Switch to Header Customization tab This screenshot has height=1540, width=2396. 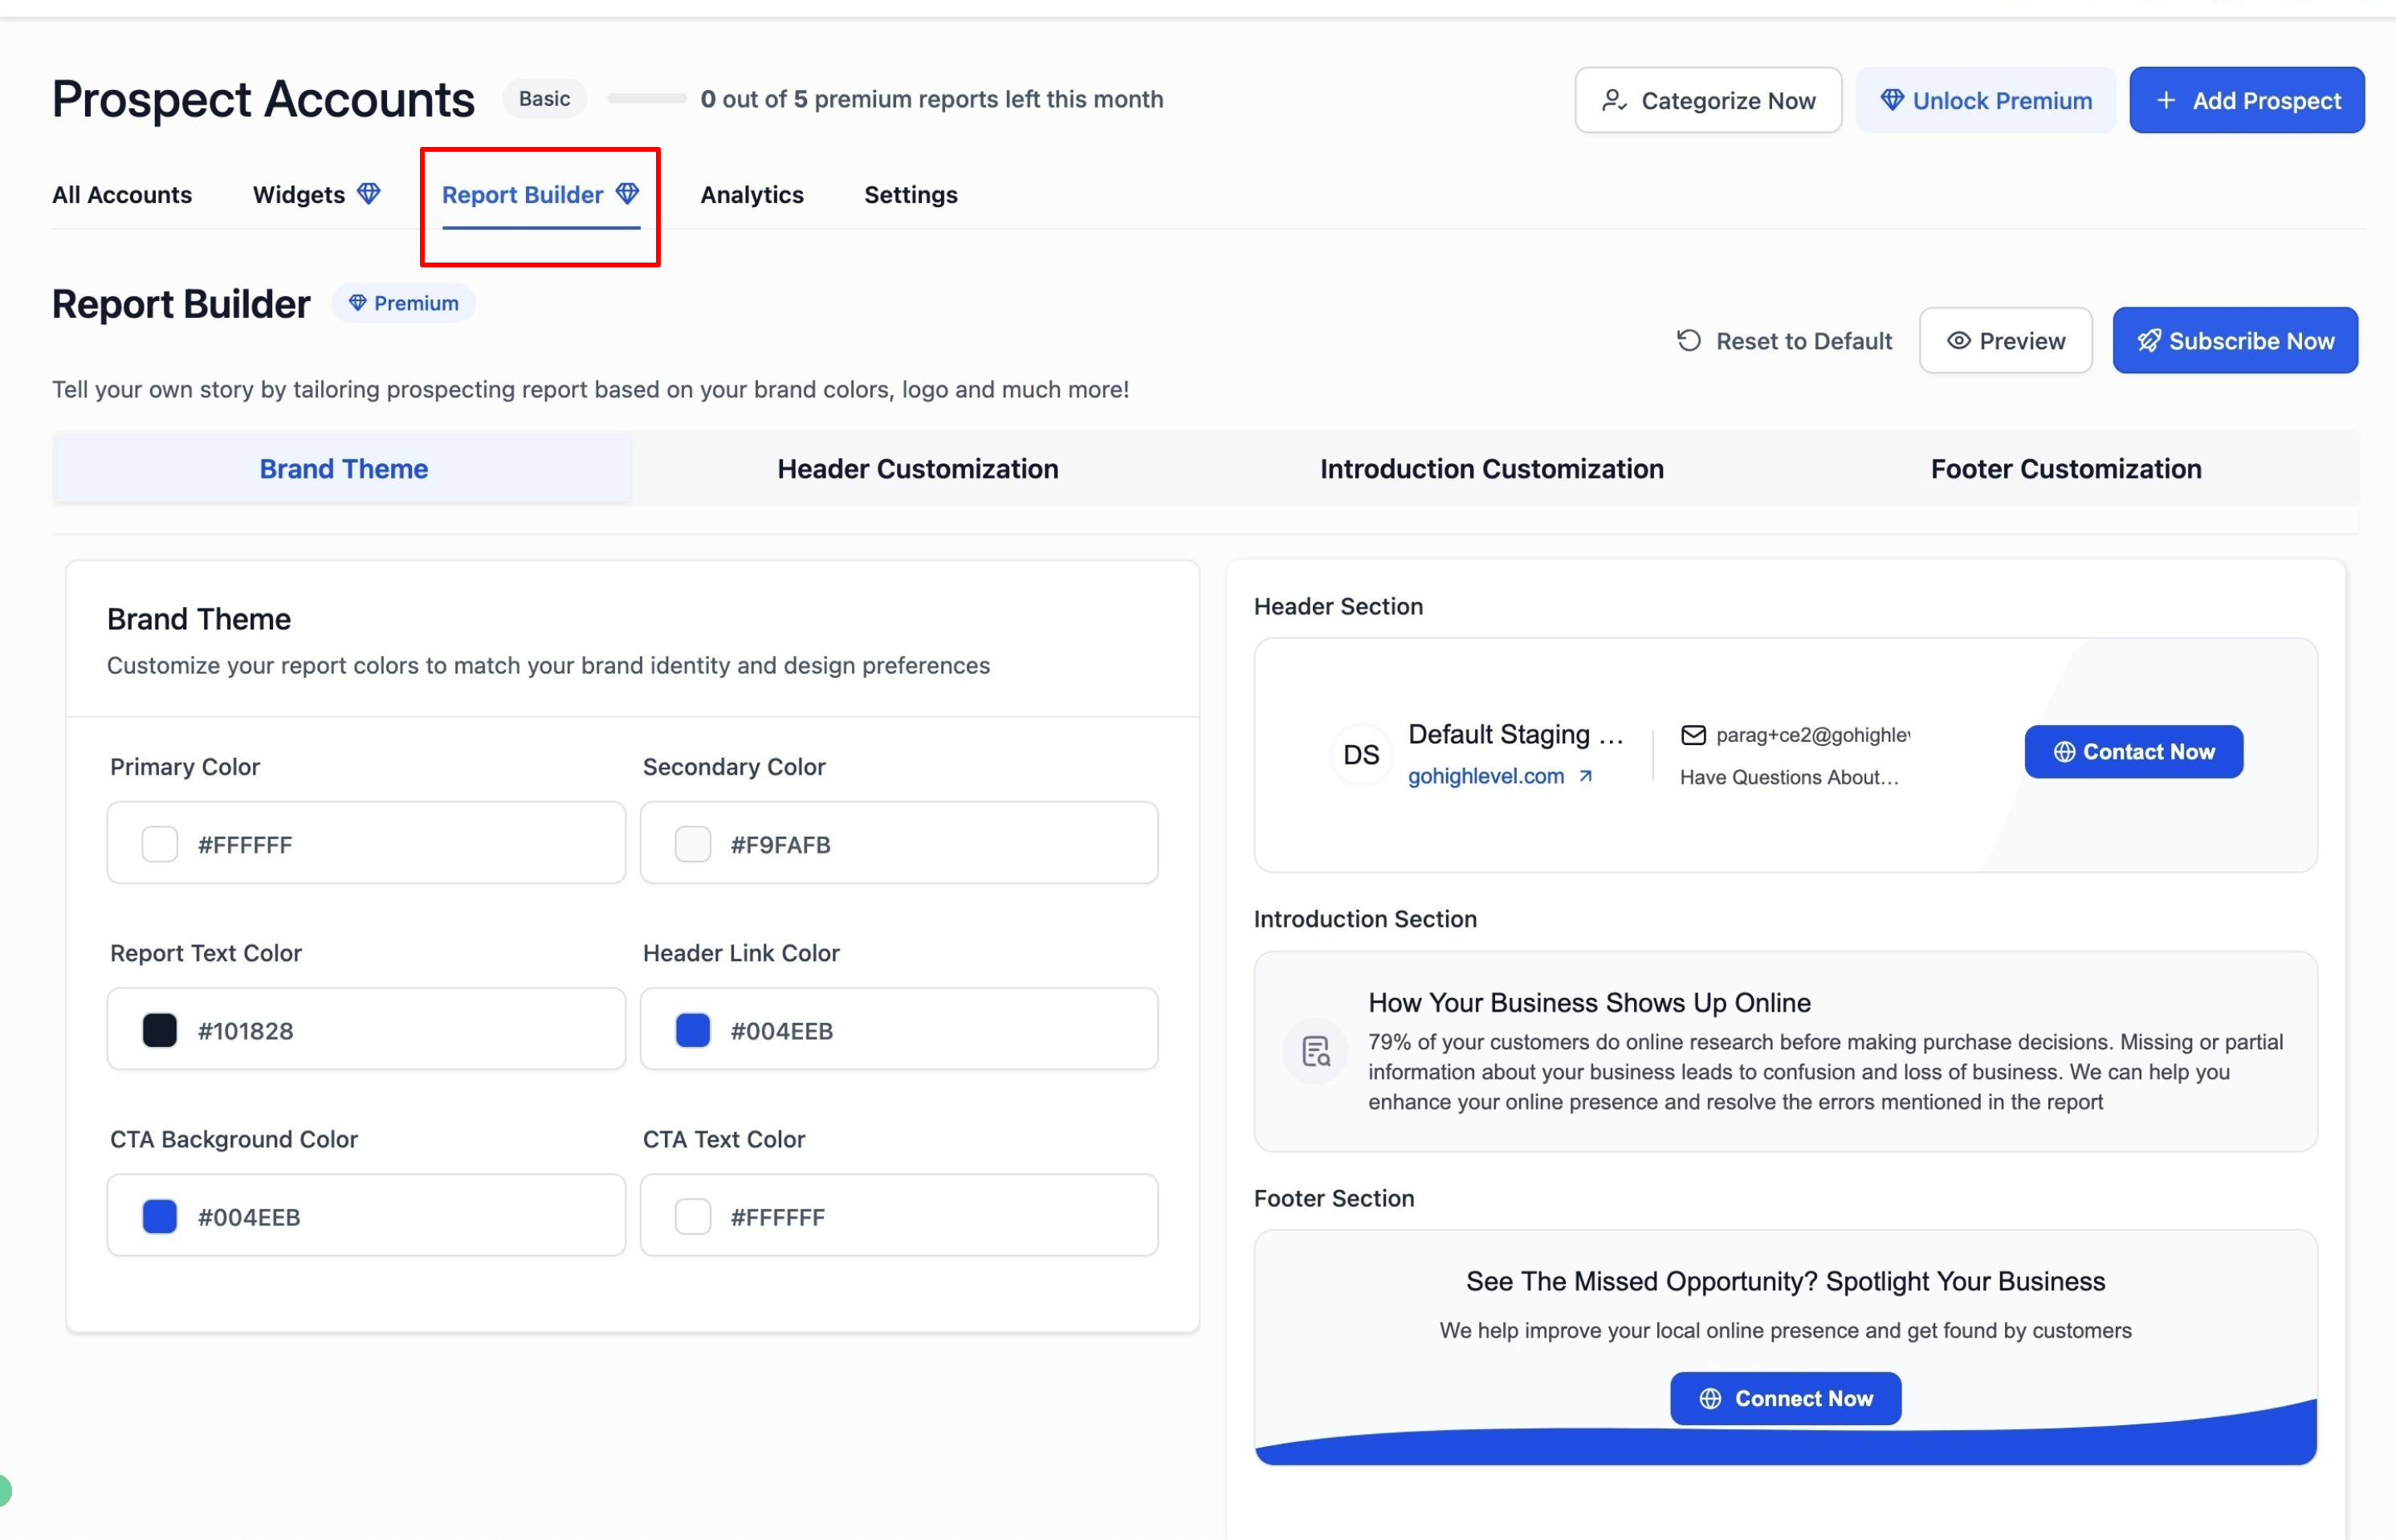[x=917, y=469]
